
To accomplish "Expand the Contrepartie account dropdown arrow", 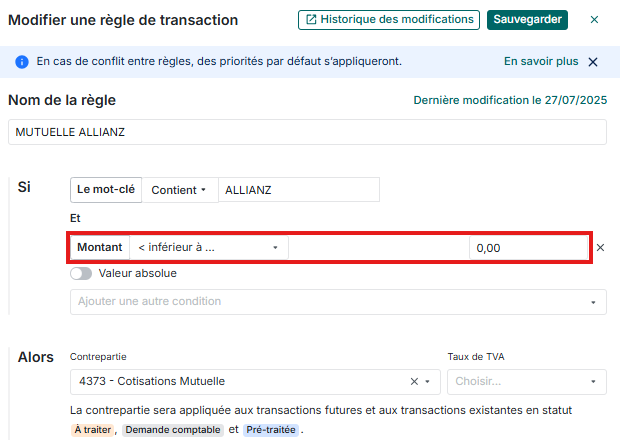I will 428,381.
